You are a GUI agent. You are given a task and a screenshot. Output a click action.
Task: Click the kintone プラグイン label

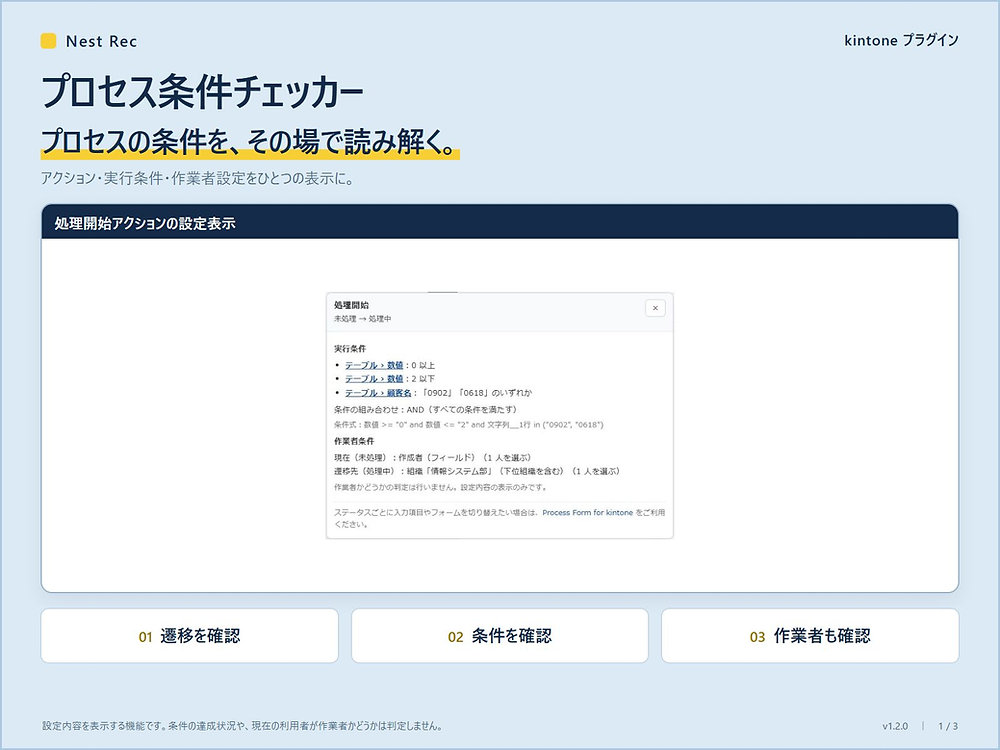click(x=901, y=40)
